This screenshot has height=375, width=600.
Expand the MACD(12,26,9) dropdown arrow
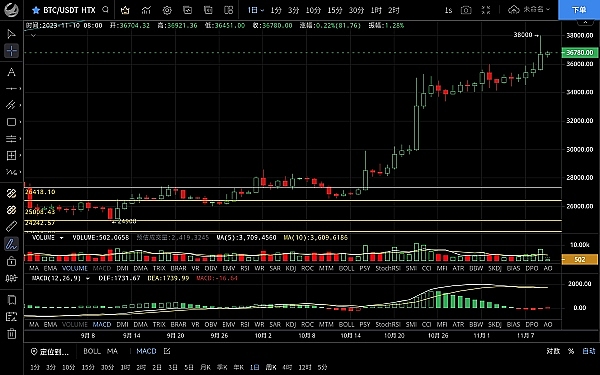pyautogui.click(x=88, y=279)
